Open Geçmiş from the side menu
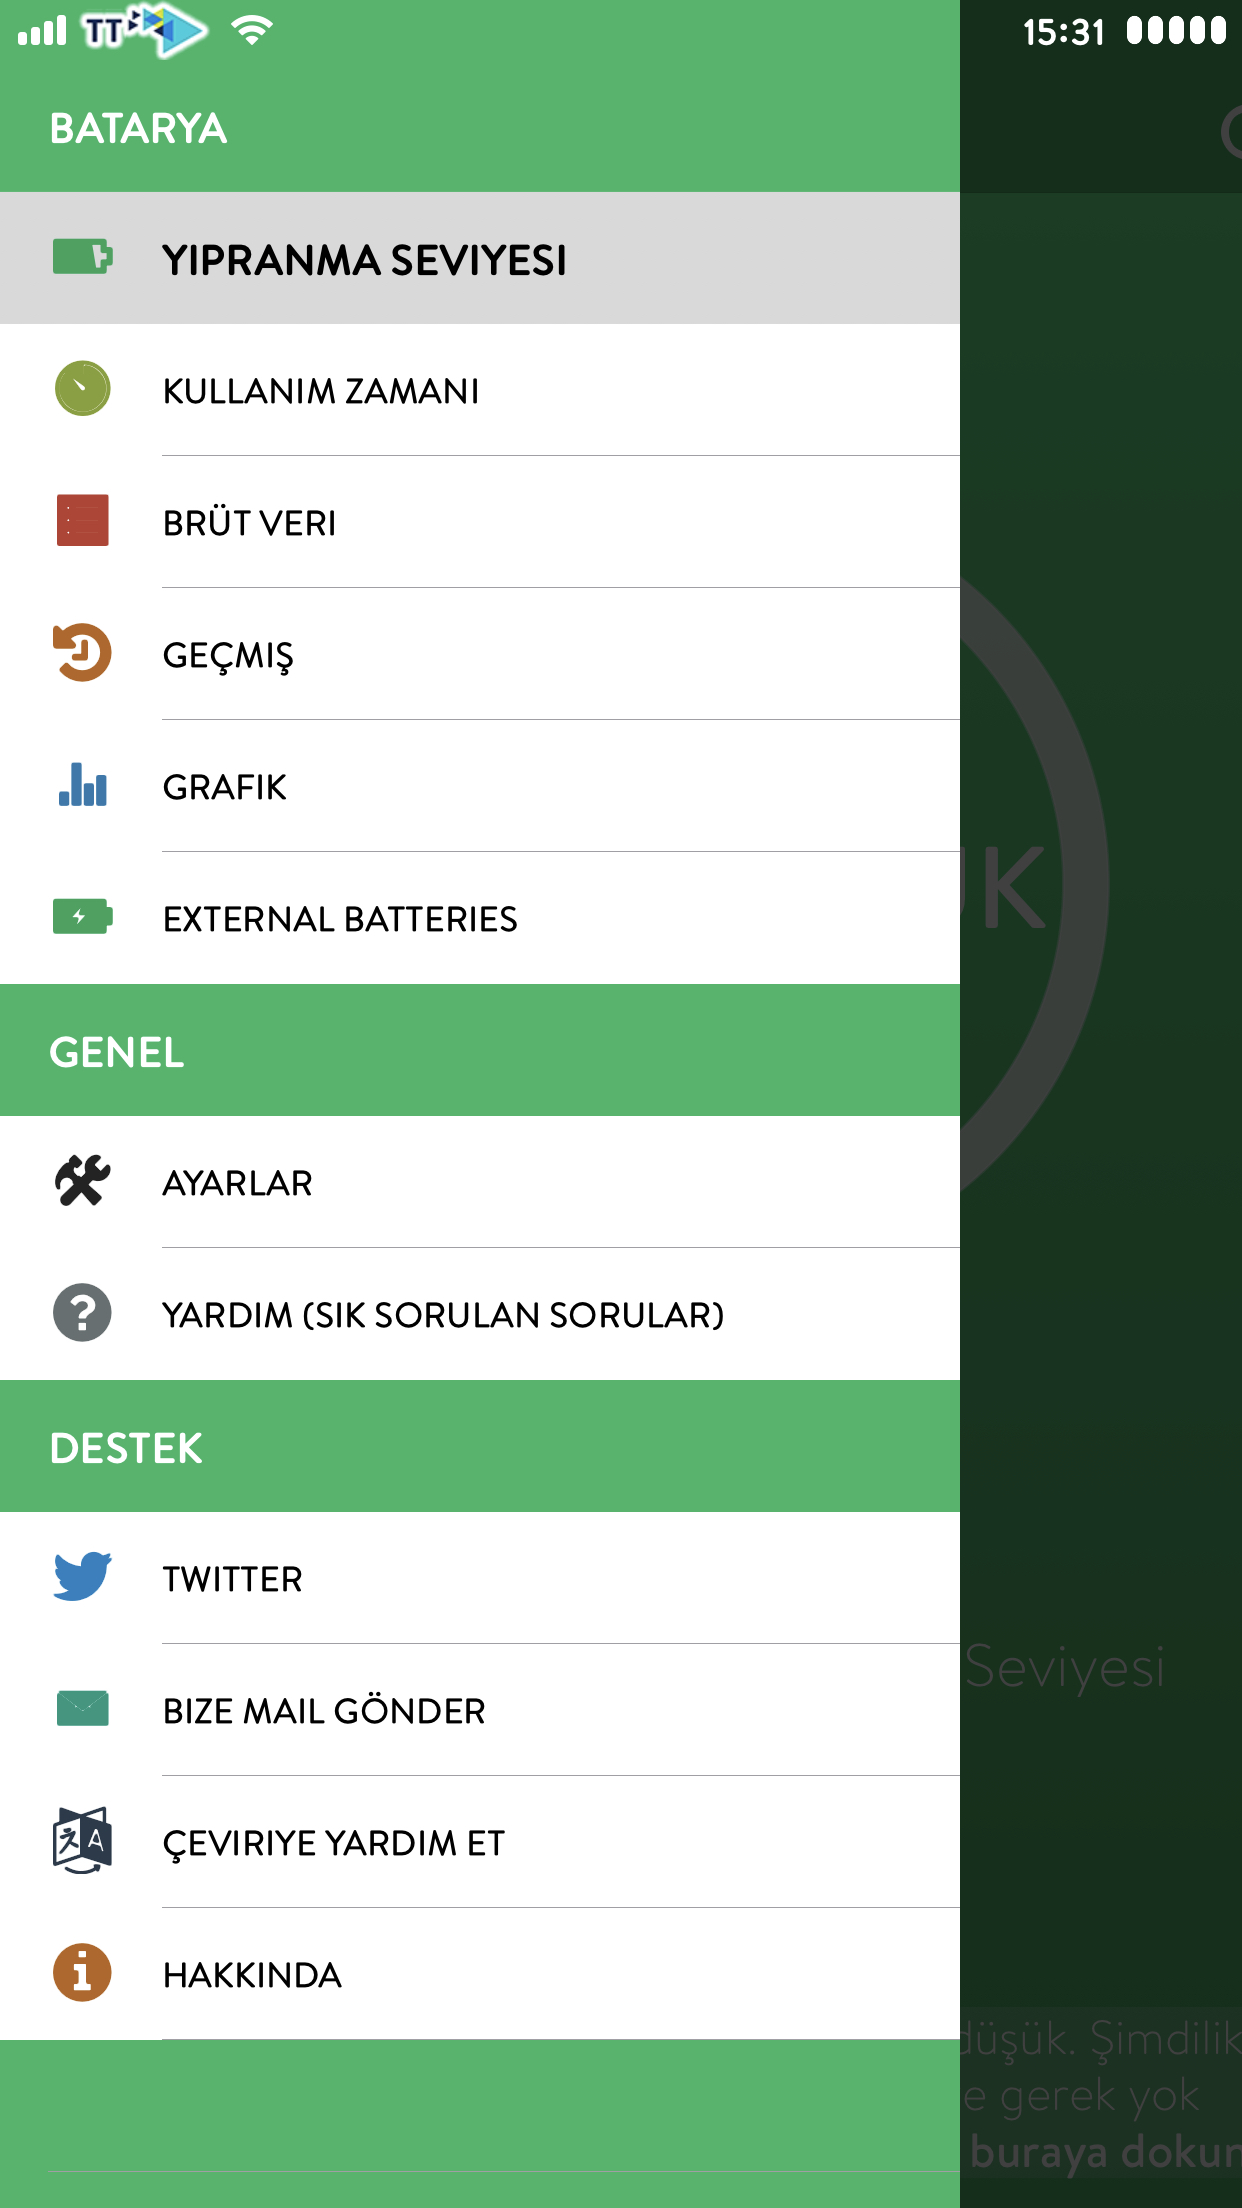The width and height of the screenshot is (1242, 2208). (x=480, y=654)
